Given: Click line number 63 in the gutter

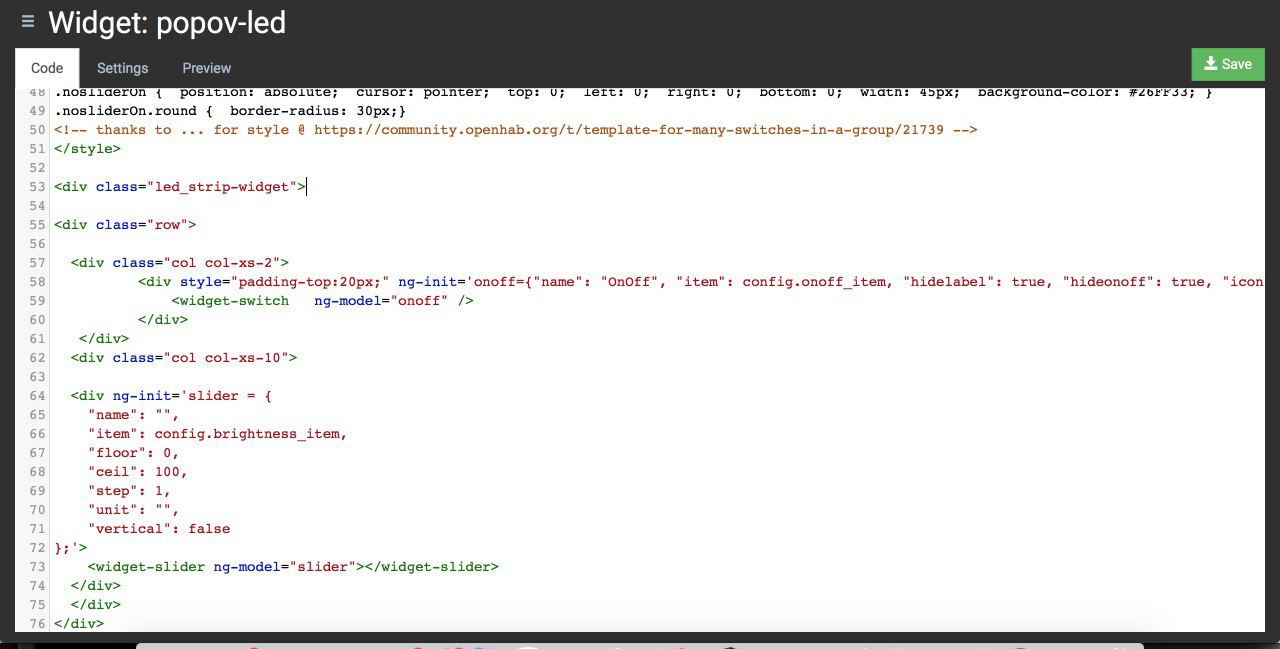Looking at the screenshot, I should tap(37, 377).
